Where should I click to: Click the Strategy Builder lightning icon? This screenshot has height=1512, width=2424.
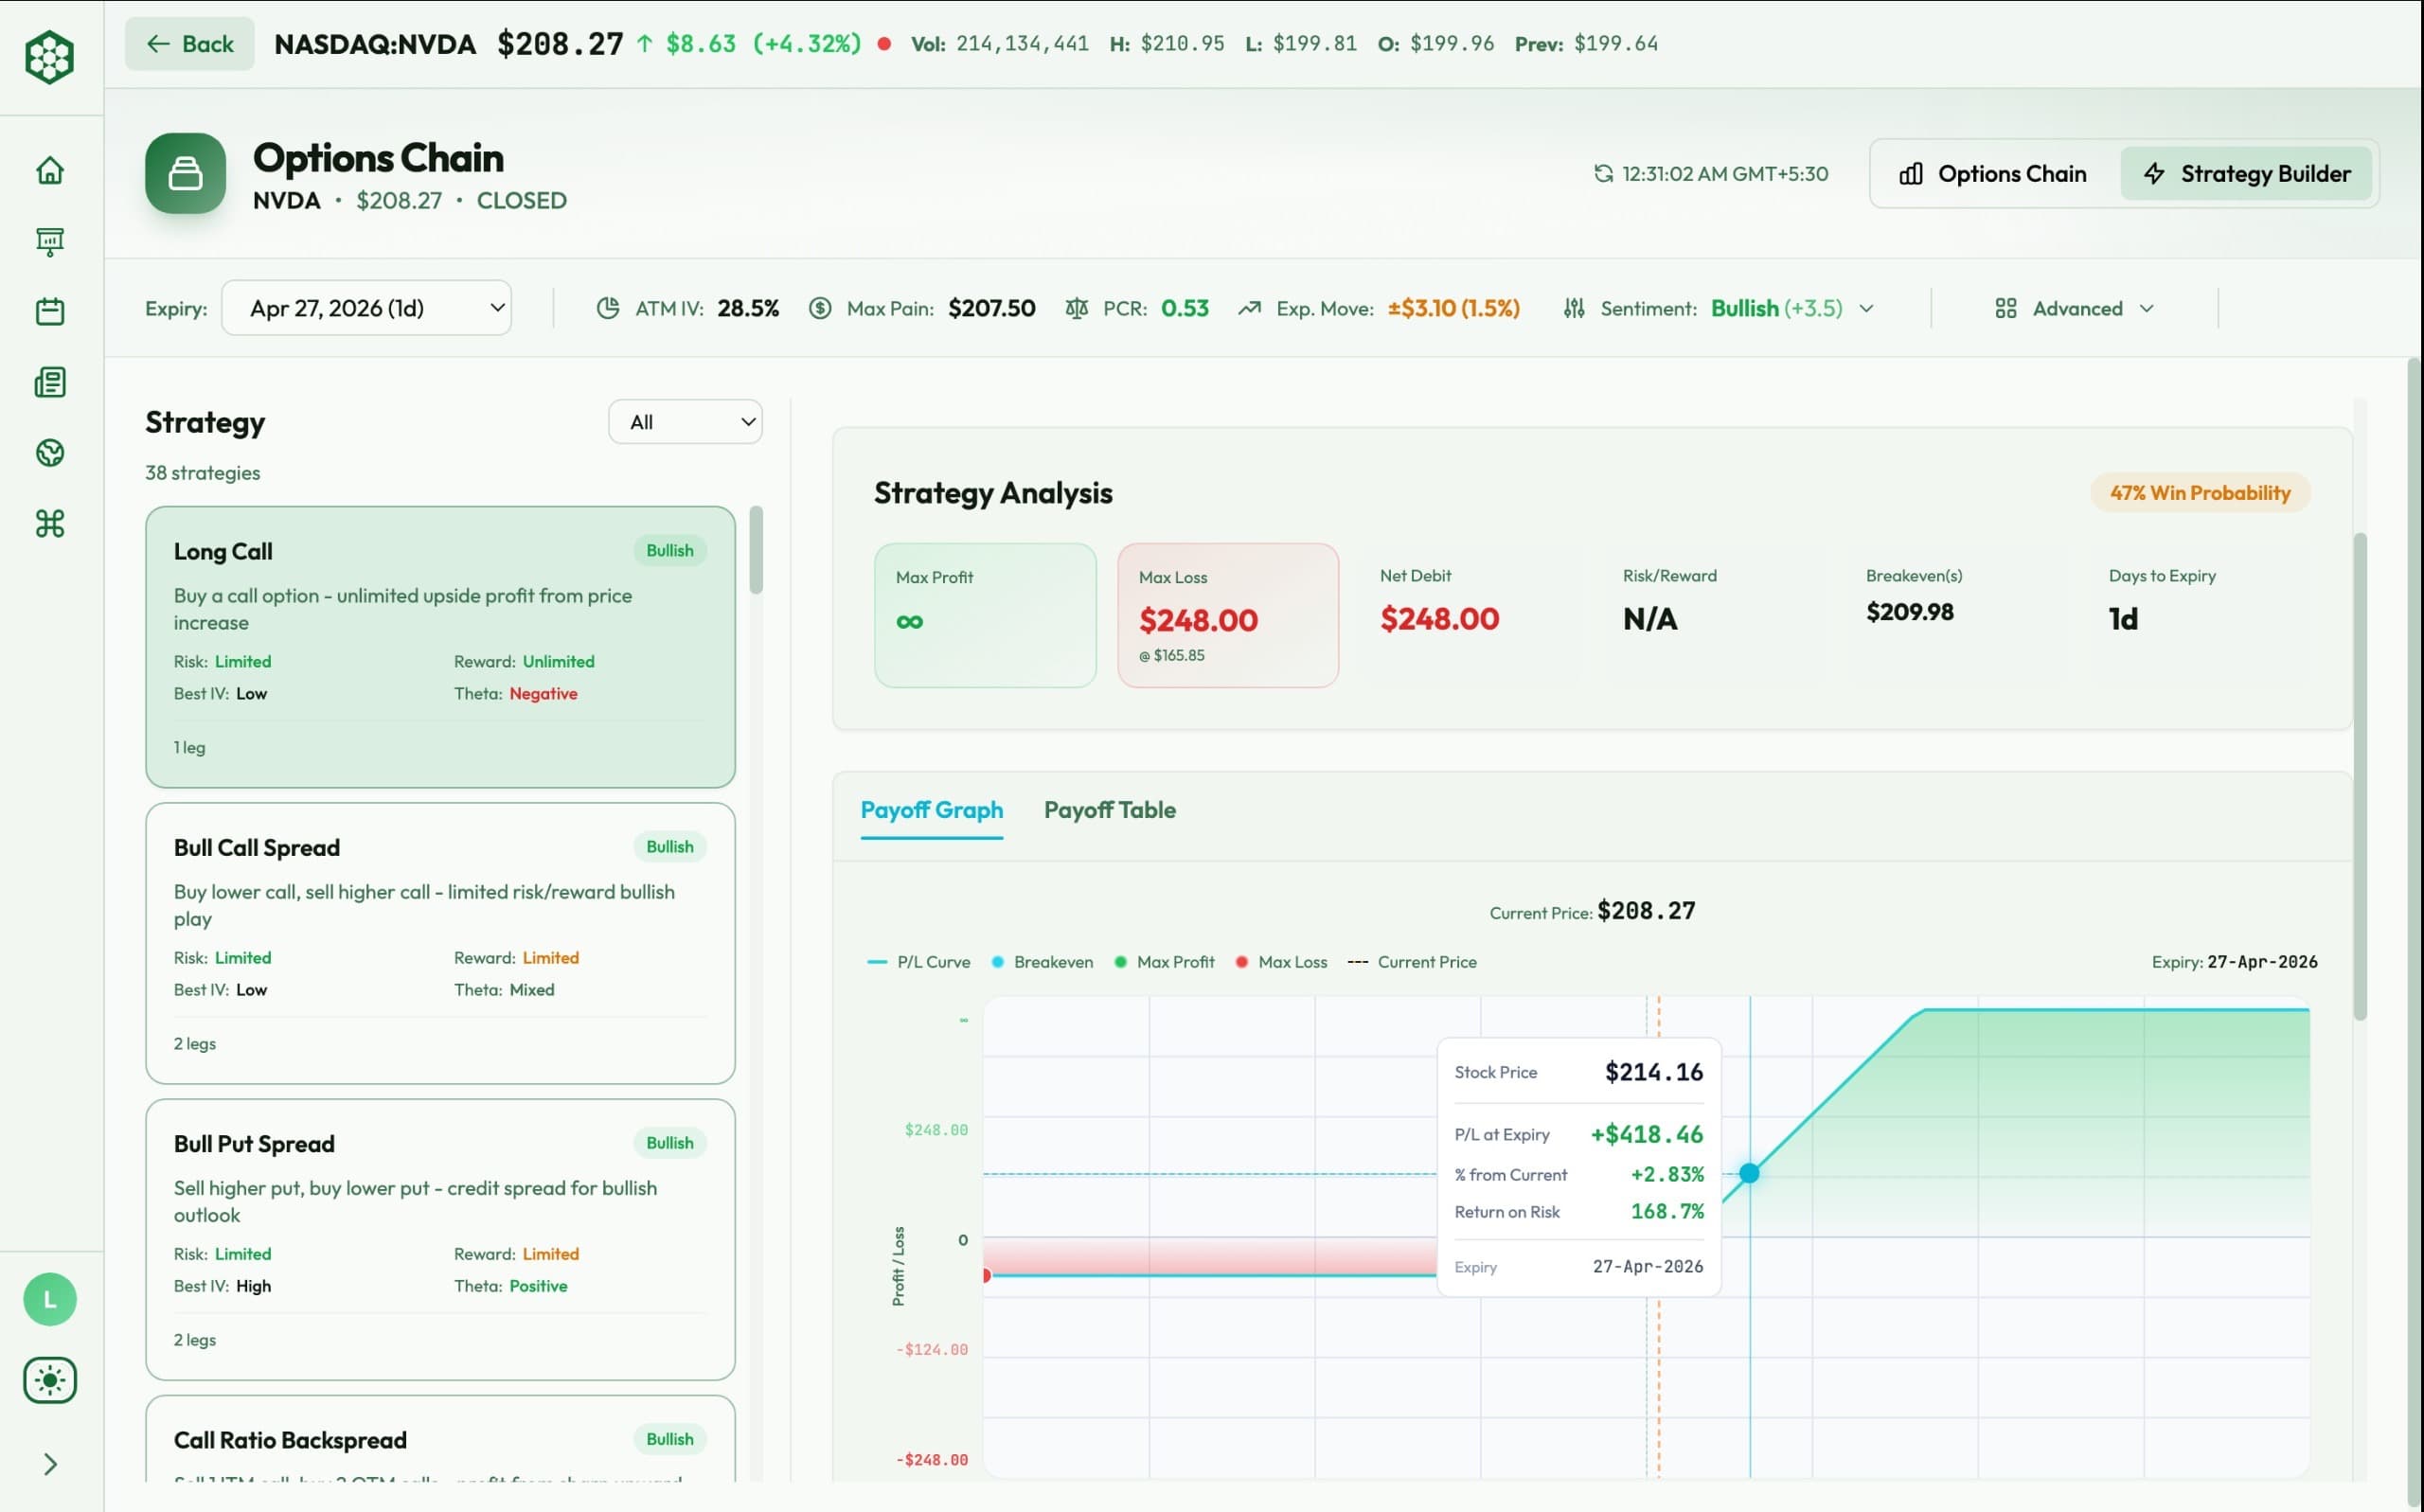click(x=2155, y=174)
